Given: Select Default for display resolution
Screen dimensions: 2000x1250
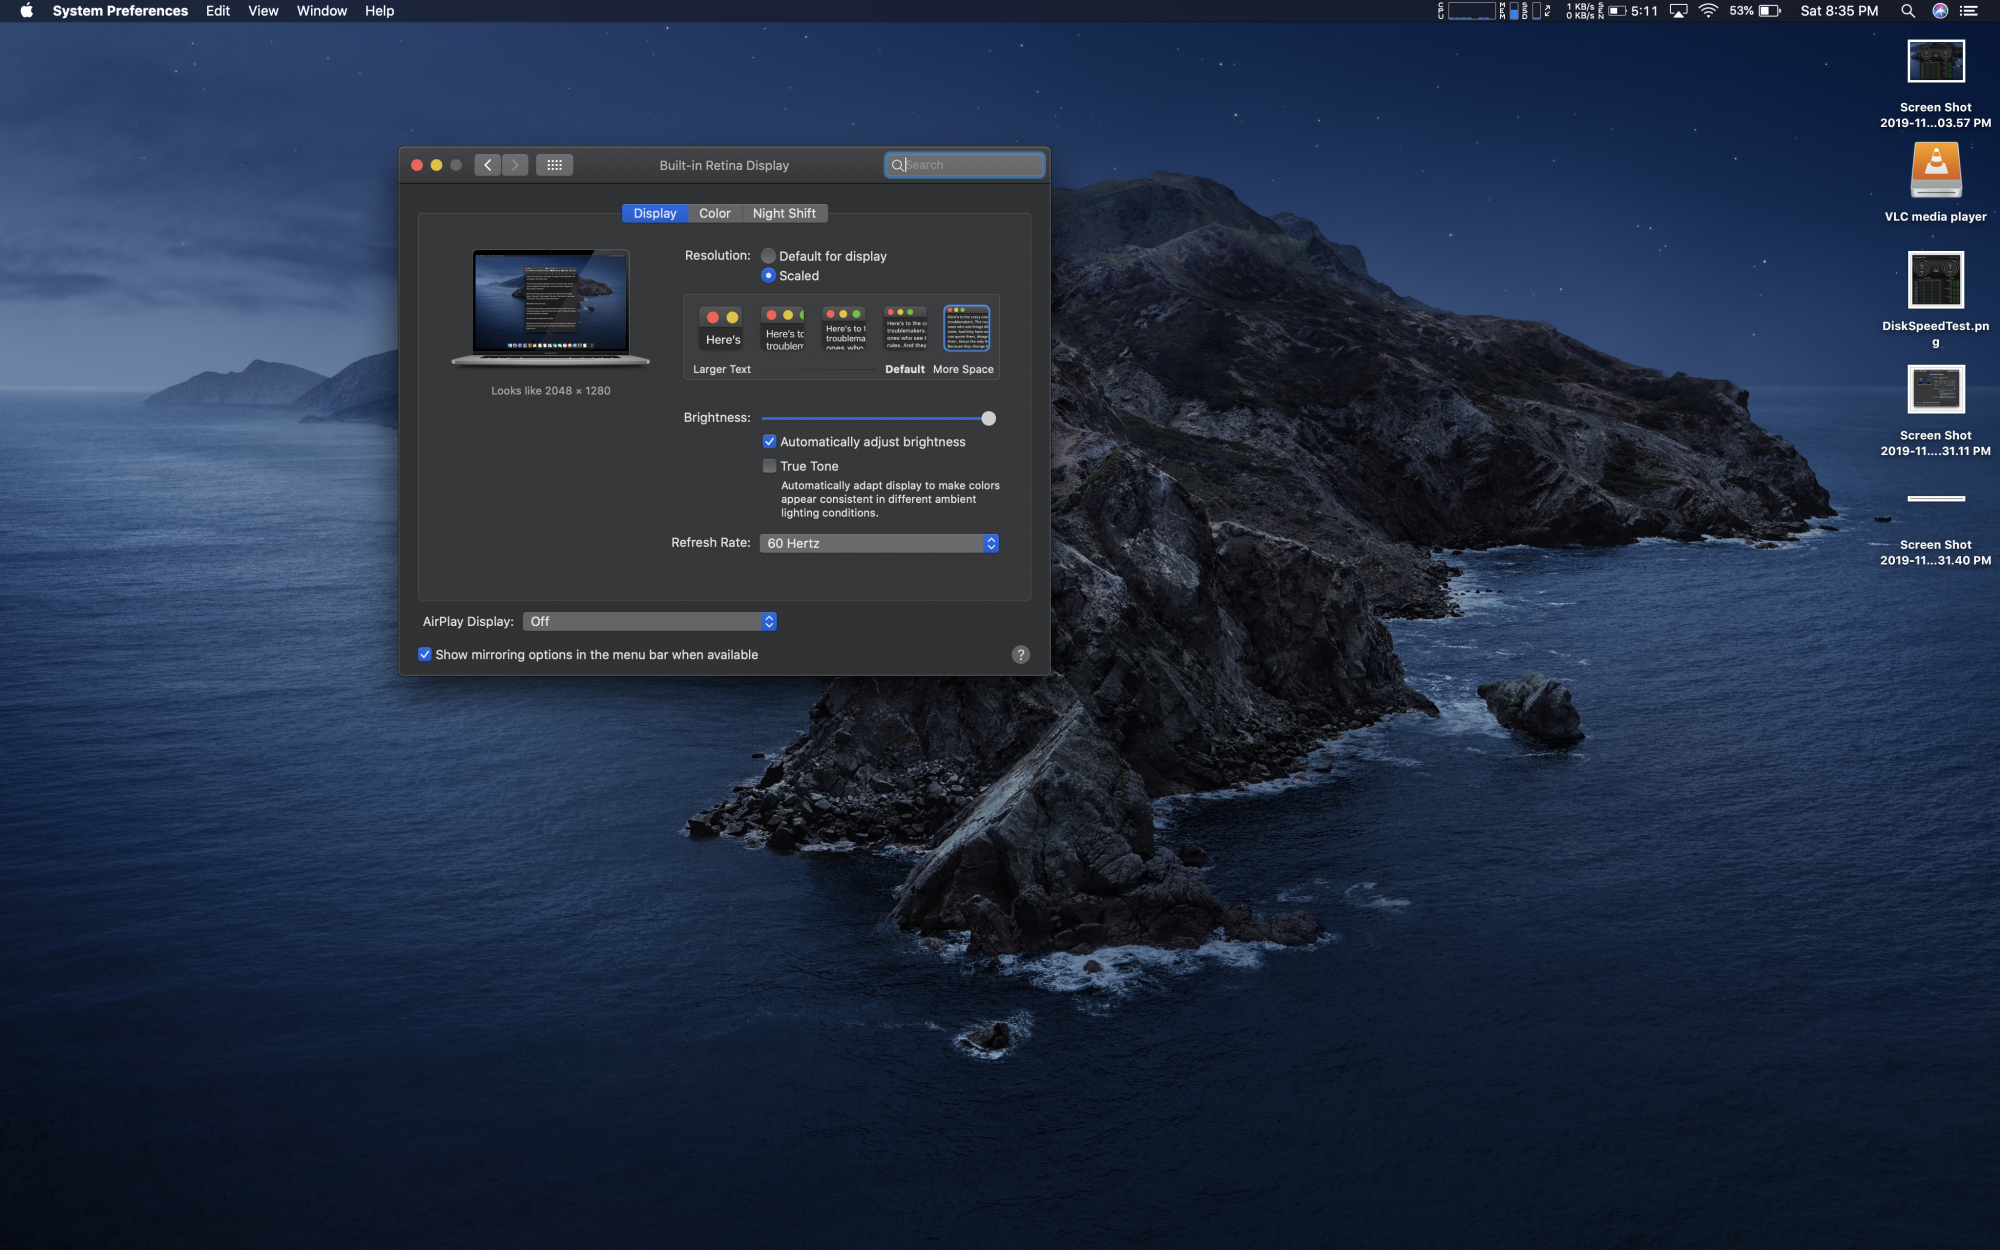Looking at the screenshot, I should point(768,256).
